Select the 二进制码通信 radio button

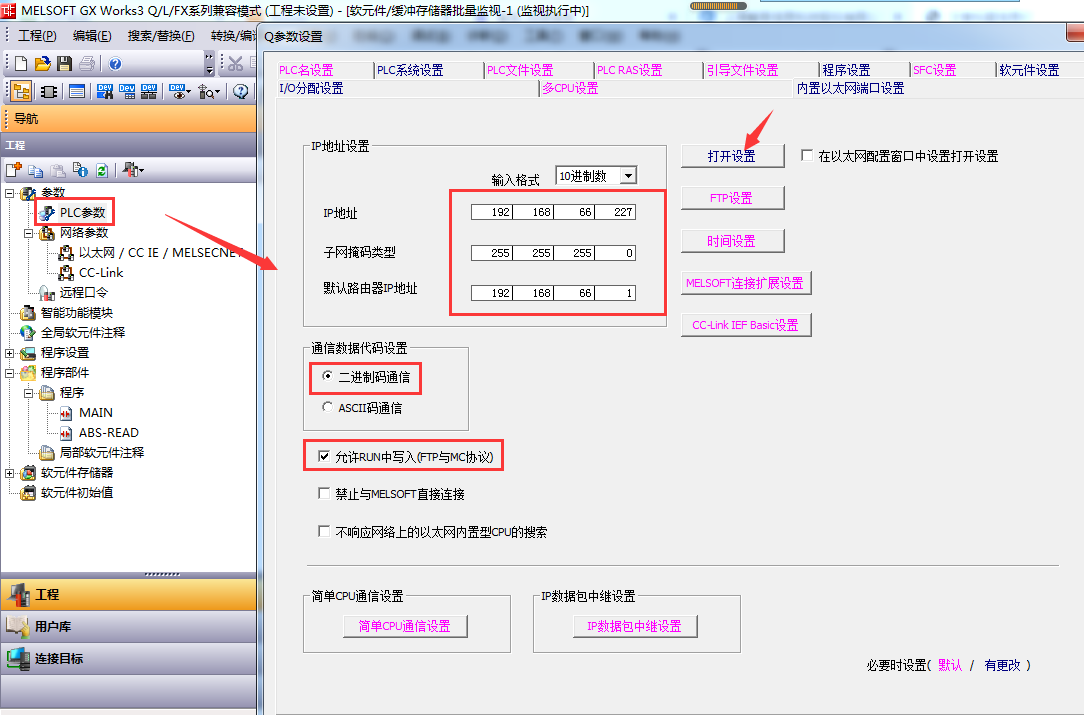pos(327,375)
